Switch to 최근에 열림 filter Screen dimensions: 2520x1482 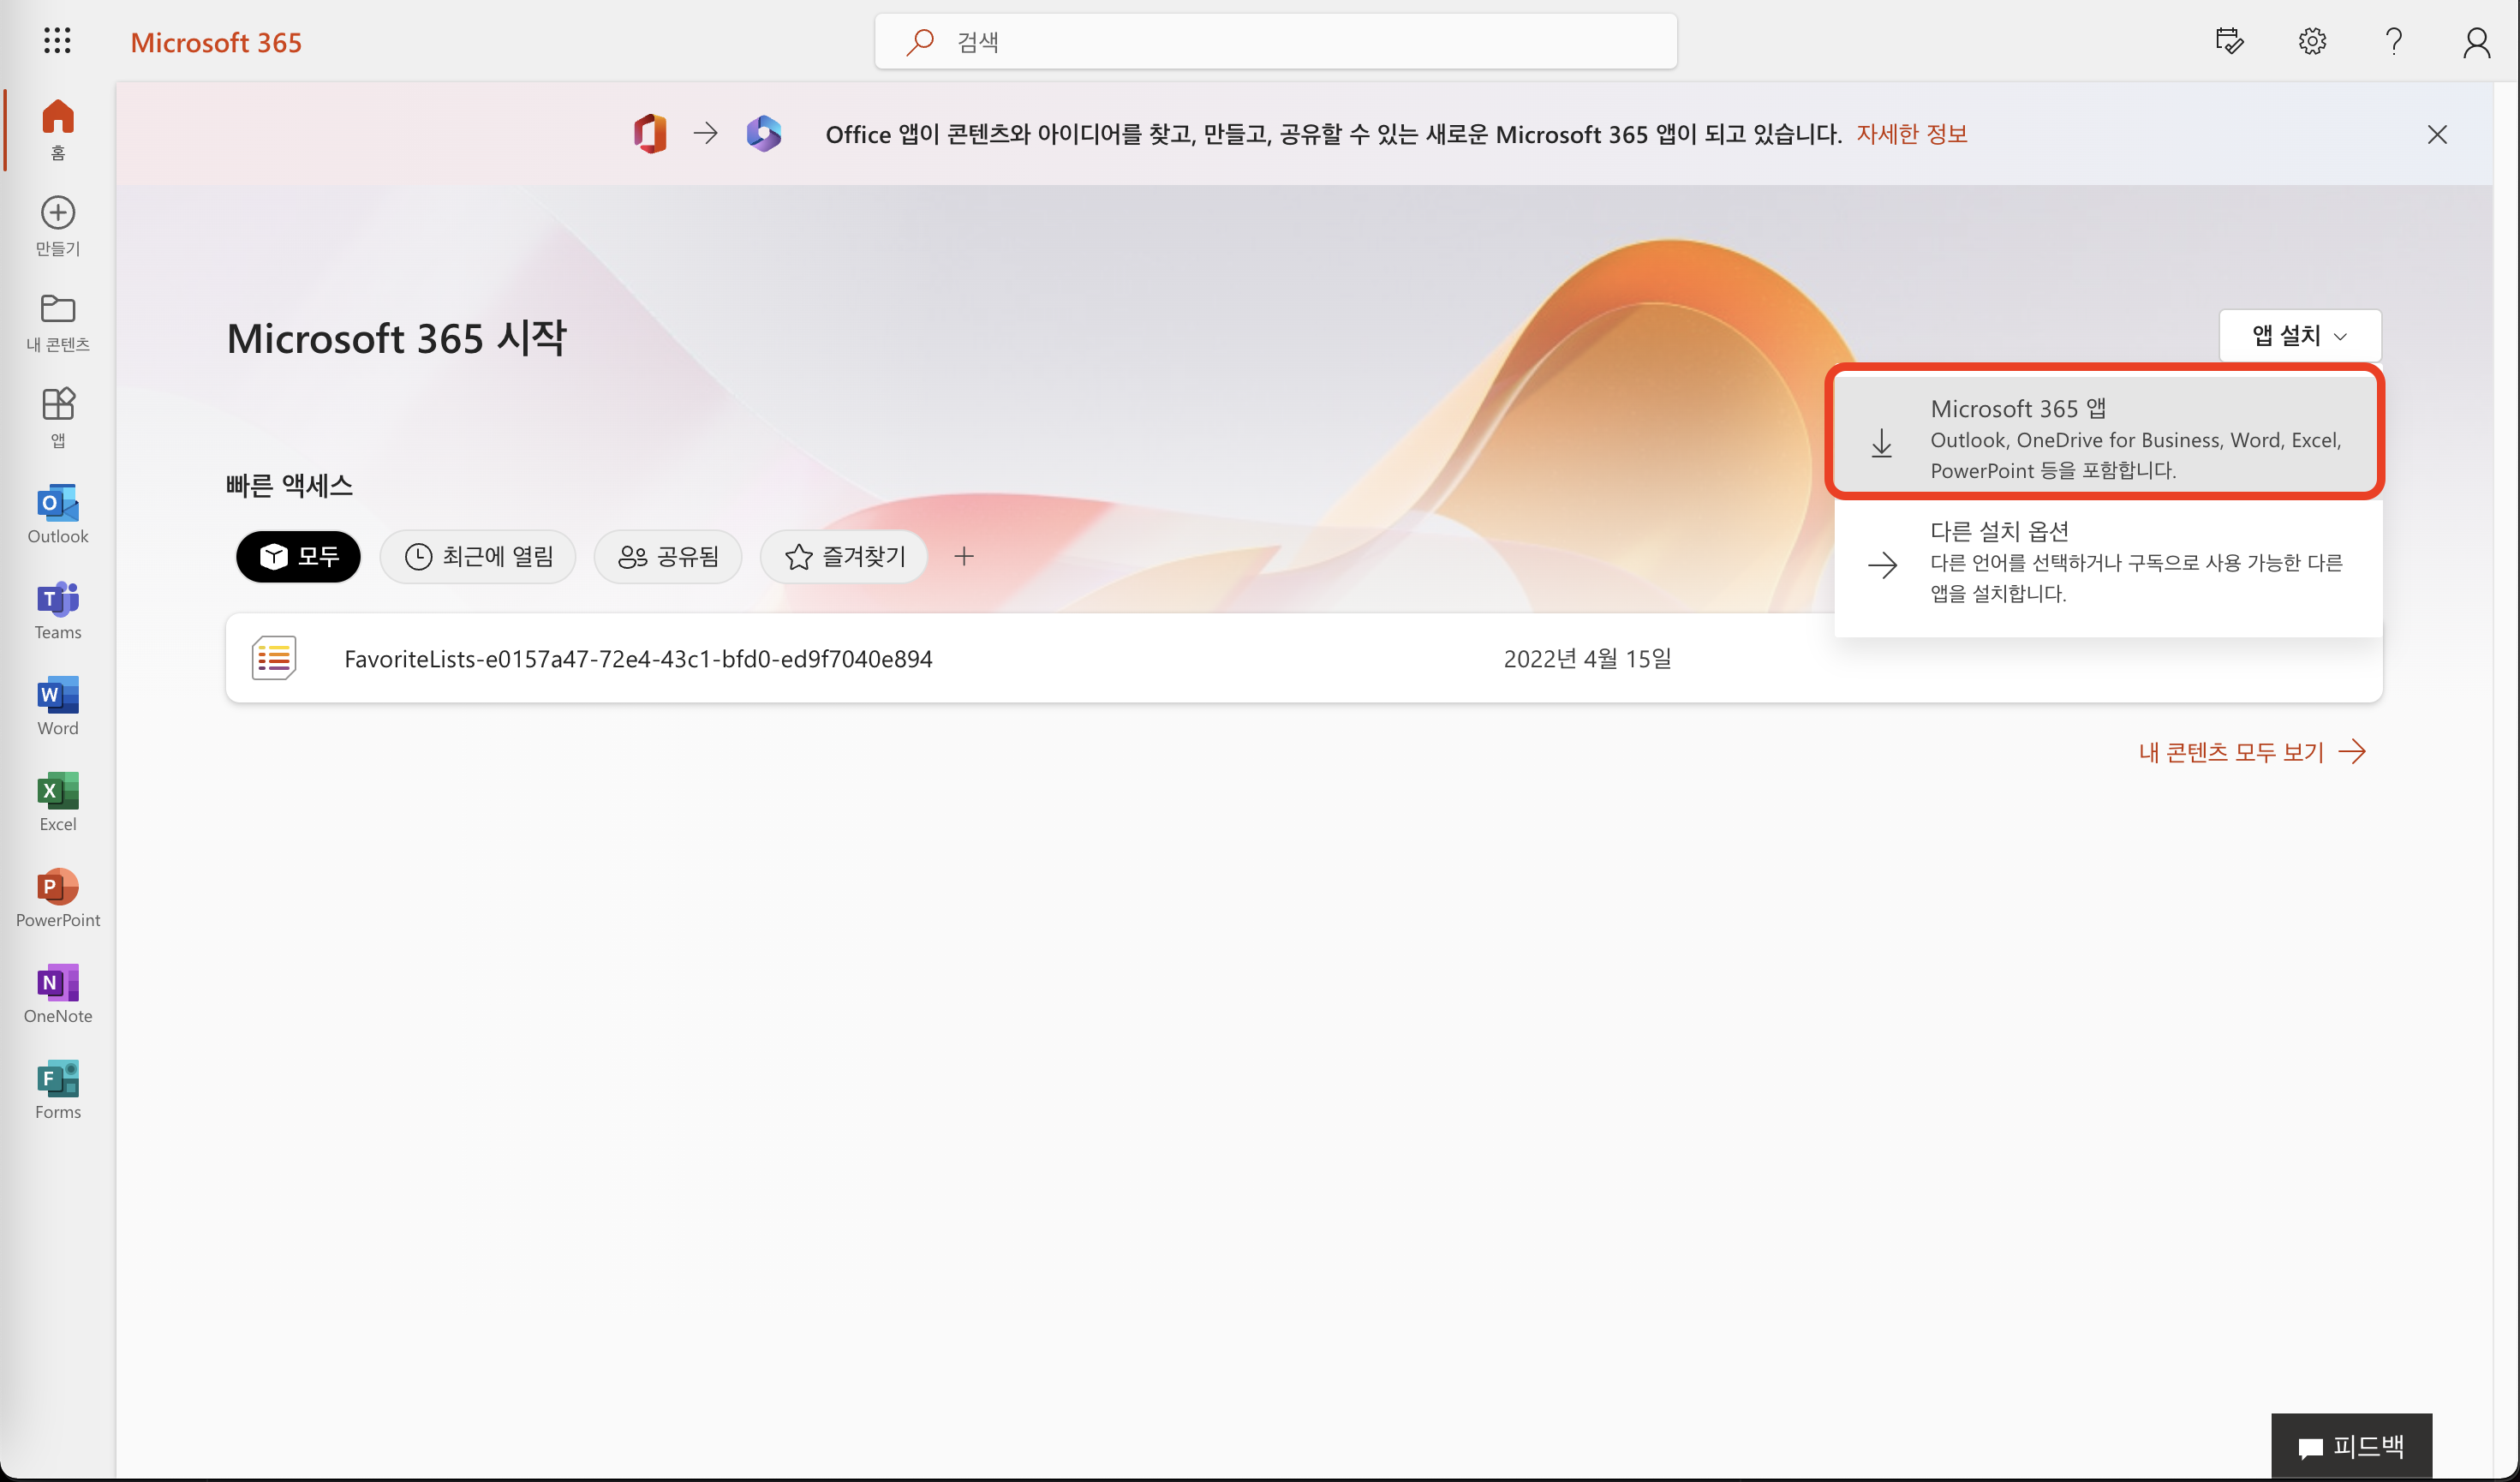pos(478,556)
